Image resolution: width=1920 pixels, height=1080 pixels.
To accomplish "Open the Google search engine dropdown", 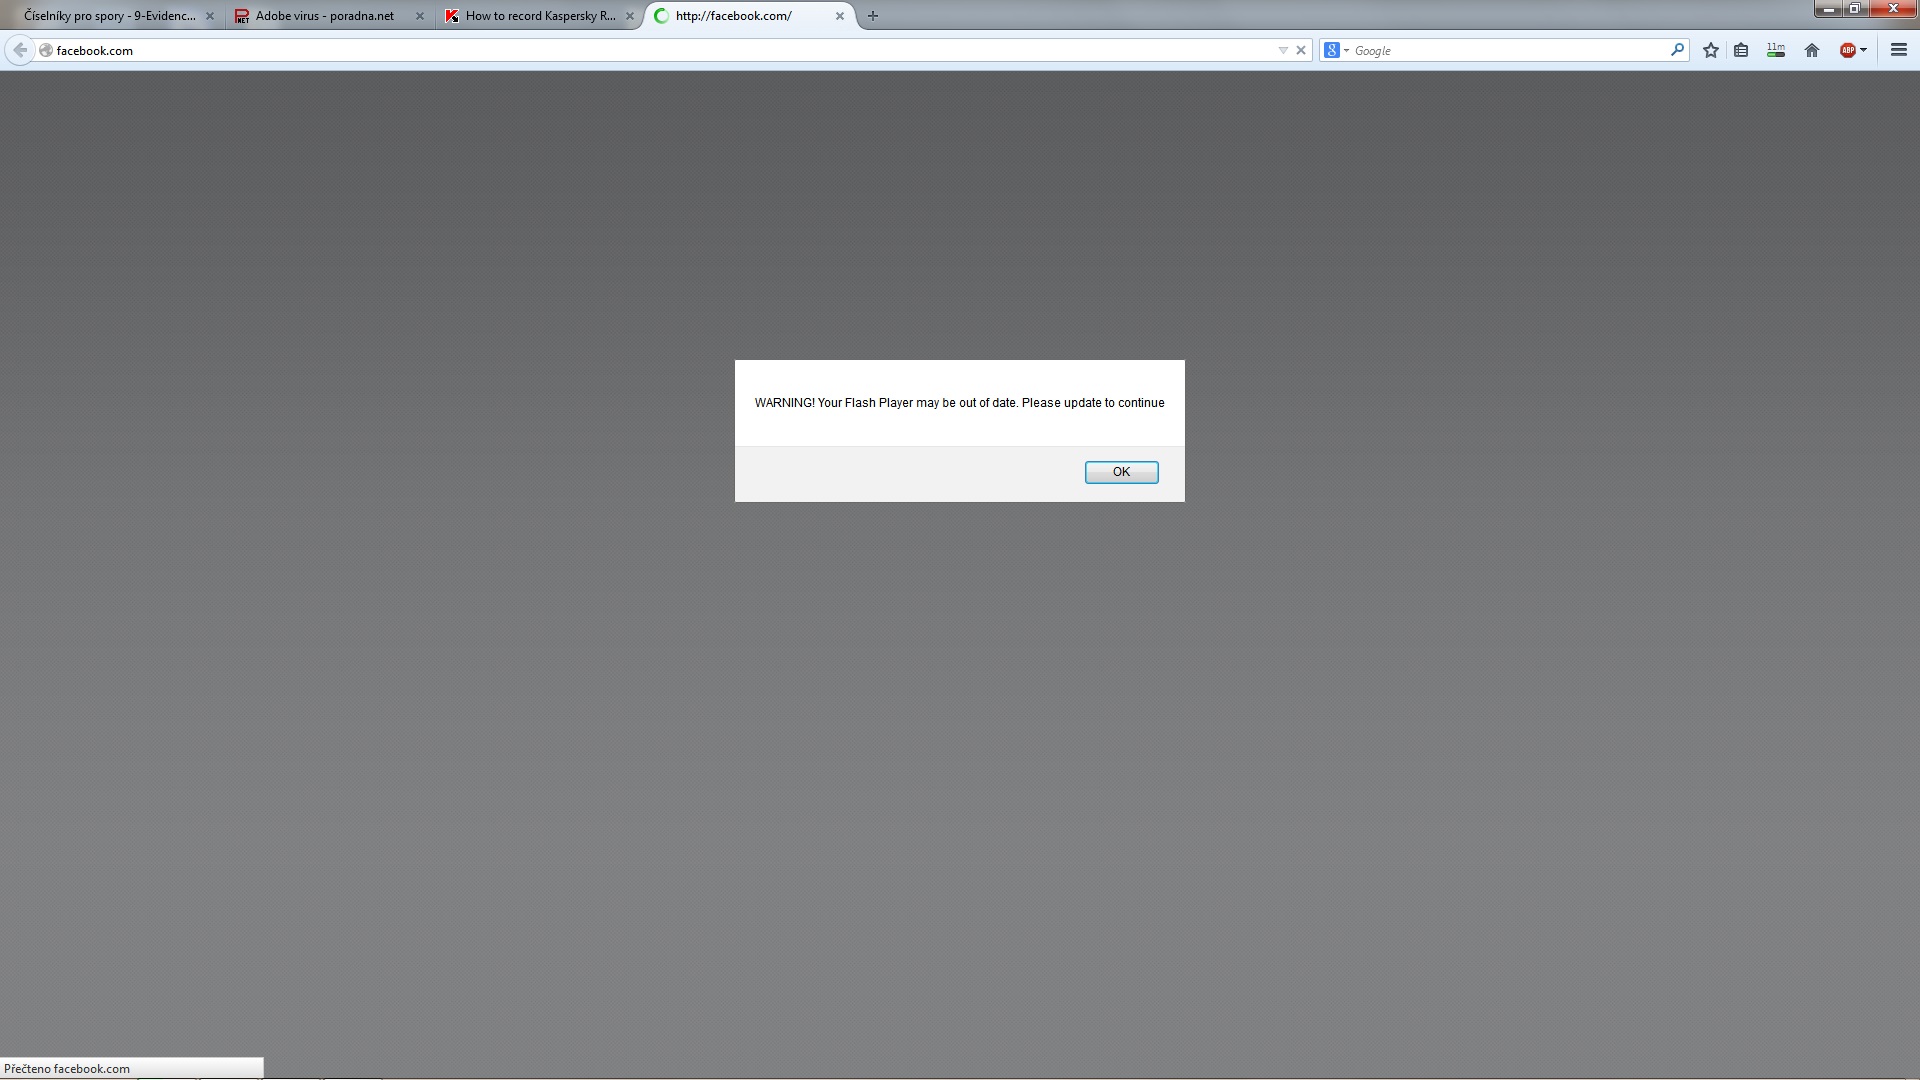I will coord(1336,50).
